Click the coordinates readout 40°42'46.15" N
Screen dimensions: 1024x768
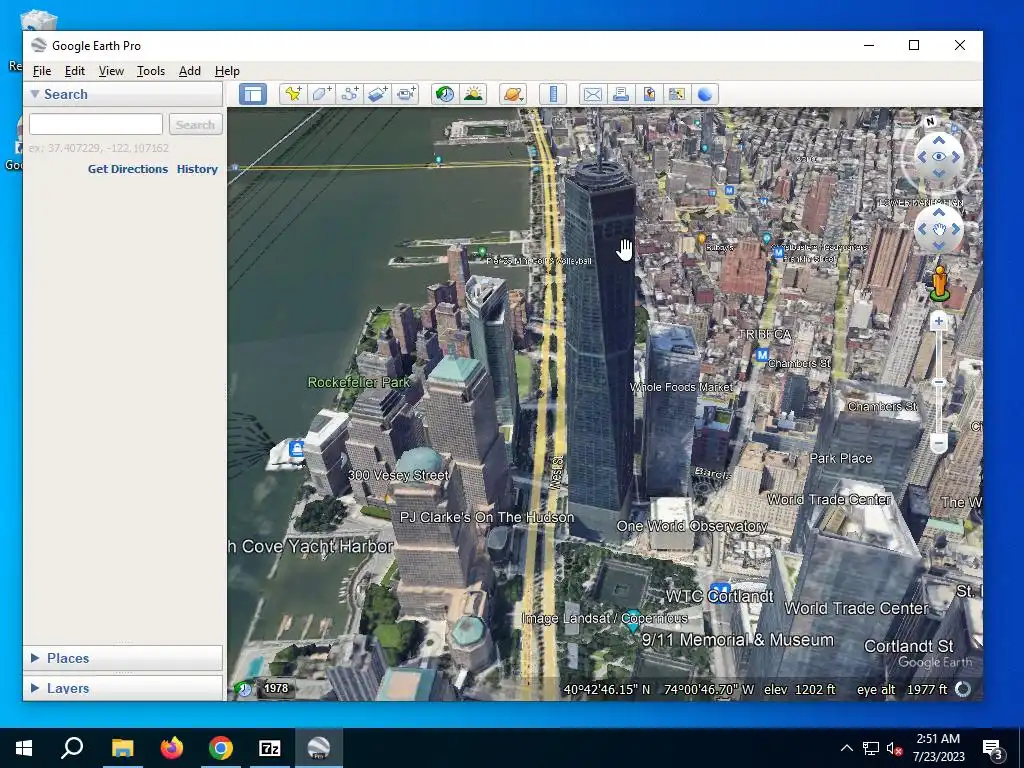607,689
